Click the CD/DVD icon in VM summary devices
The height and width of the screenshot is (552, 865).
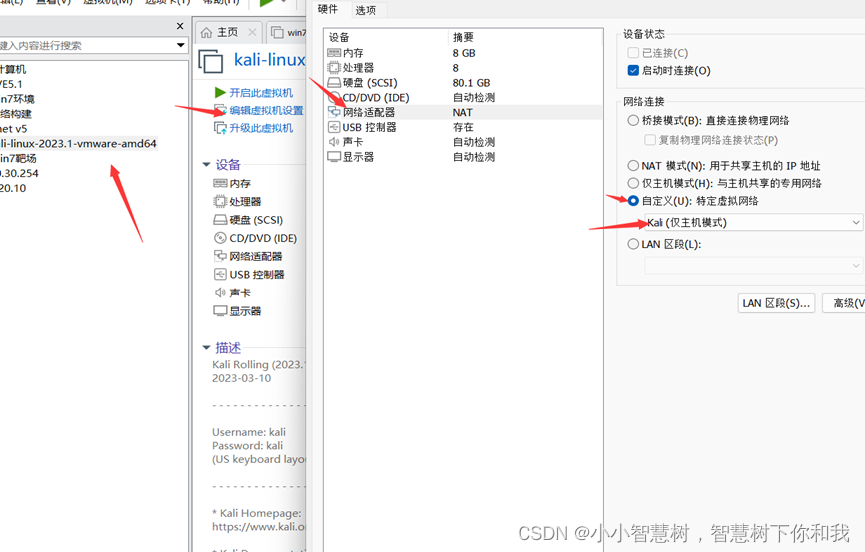pyautogui.click(x=220, y=238)
